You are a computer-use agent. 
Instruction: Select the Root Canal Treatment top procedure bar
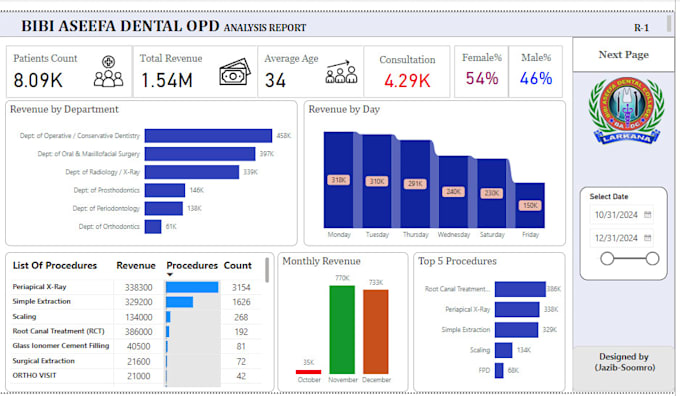coord(520,289)
